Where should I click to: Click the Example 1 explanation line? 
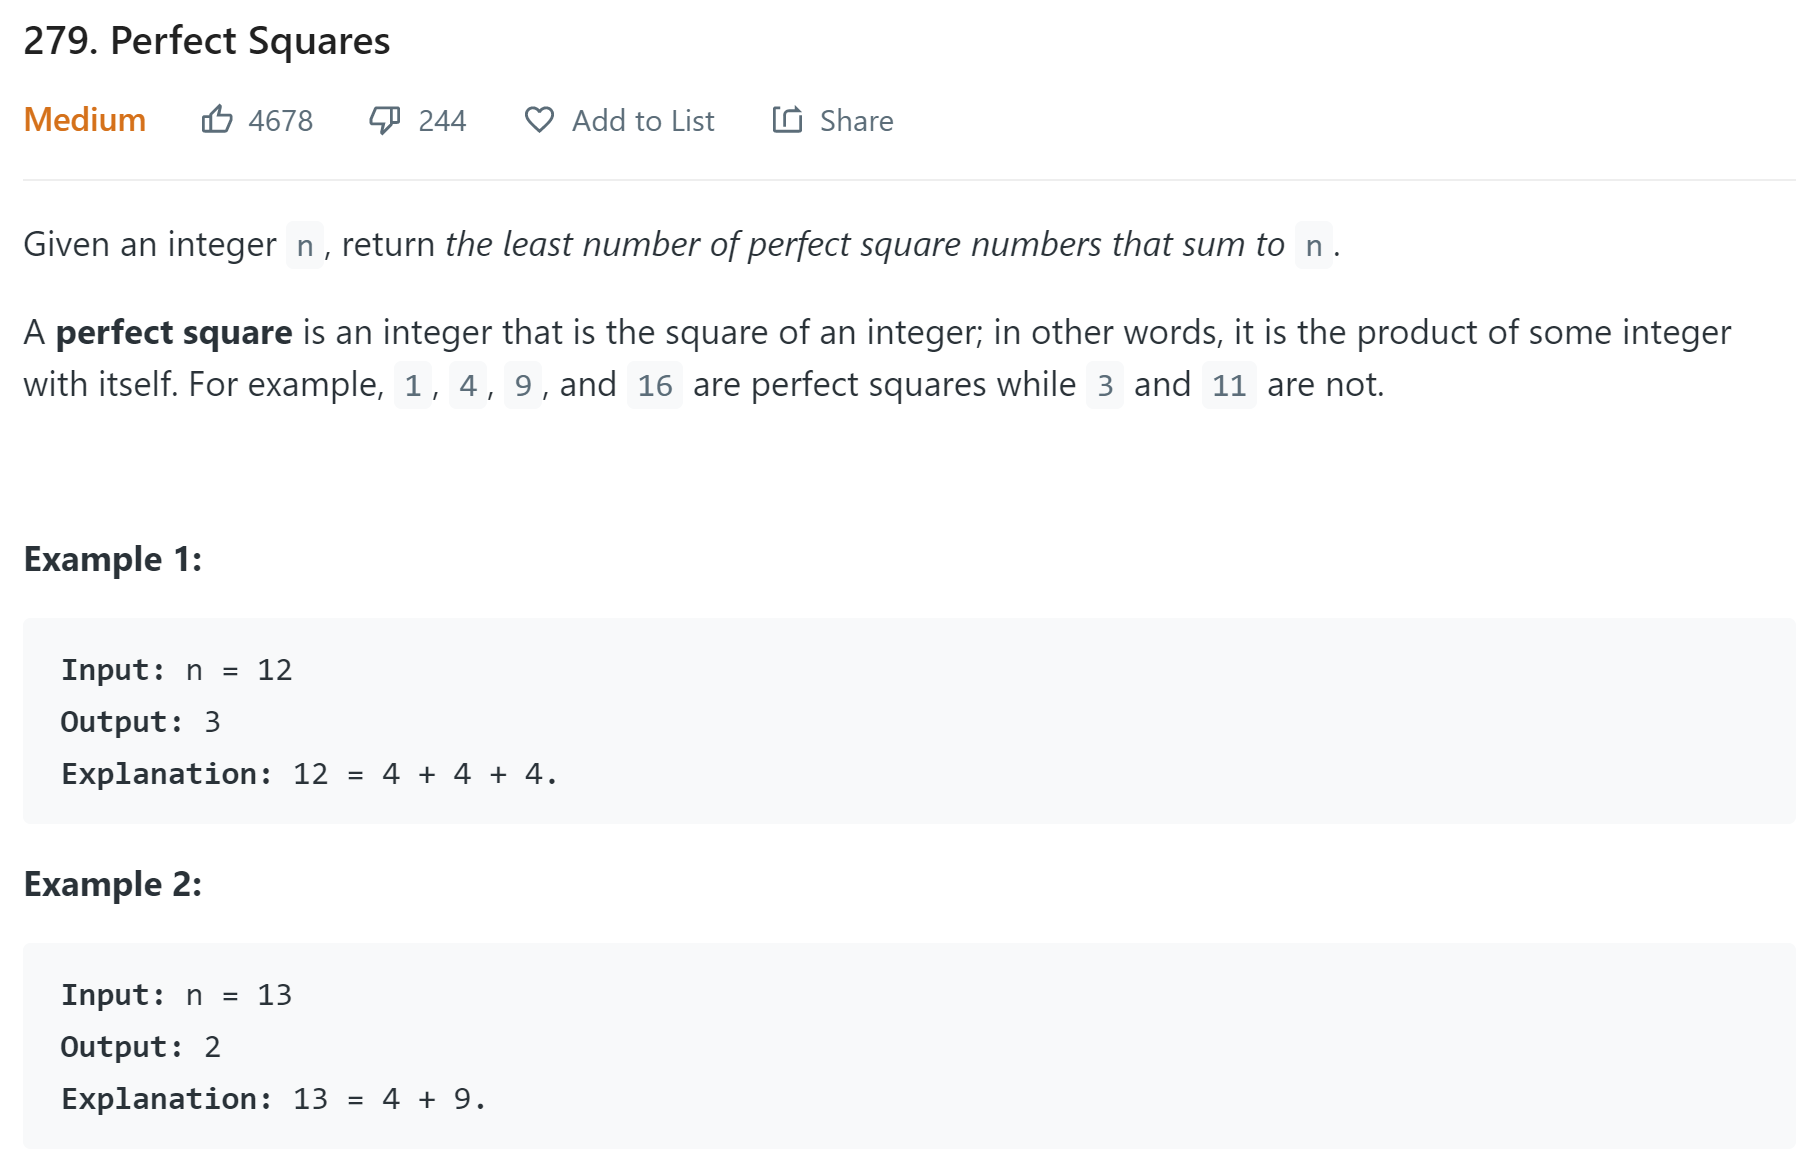click(x=309, y=774)
